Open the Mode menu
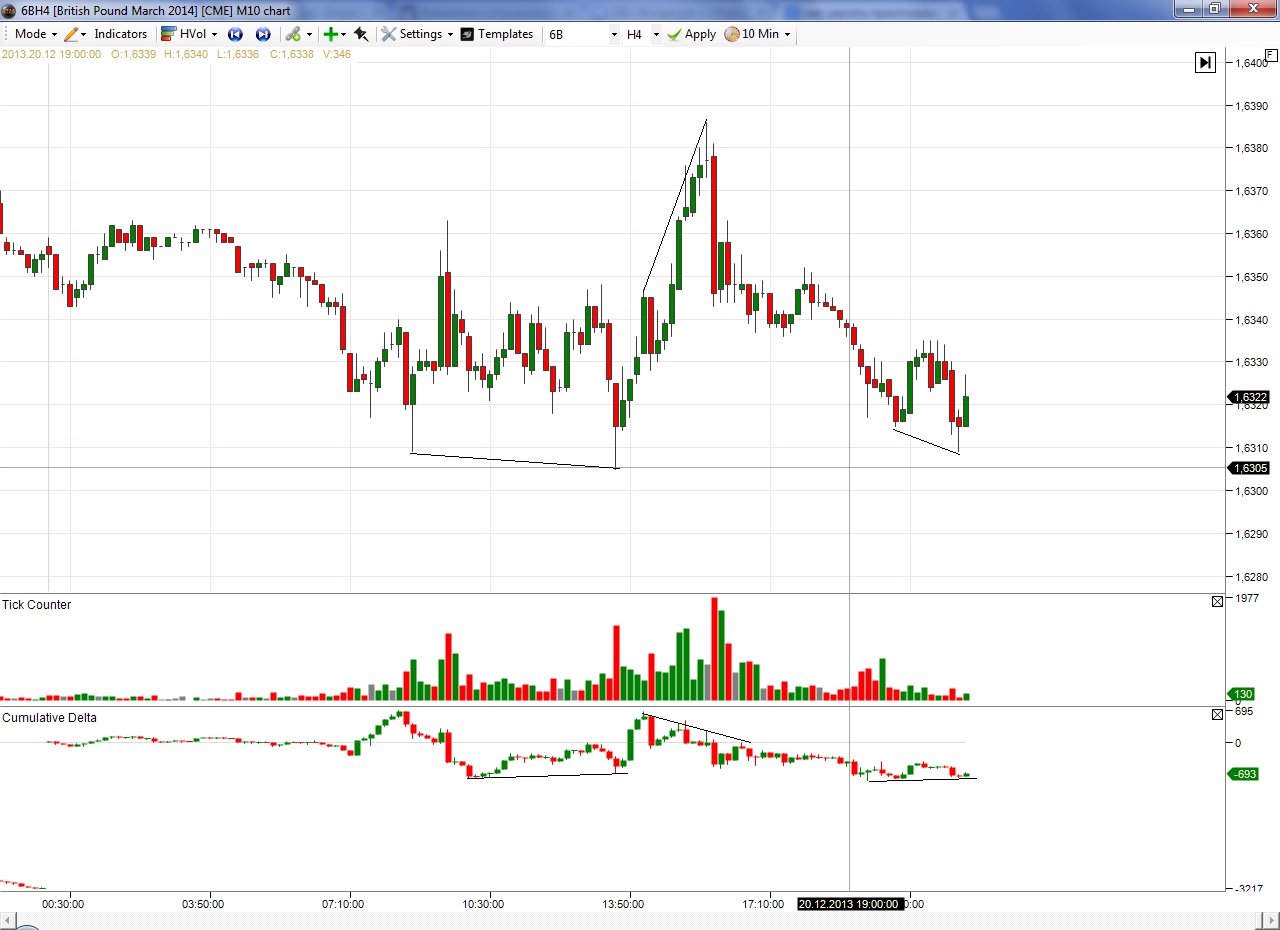The image size is (1280, 930). point(34,34)
